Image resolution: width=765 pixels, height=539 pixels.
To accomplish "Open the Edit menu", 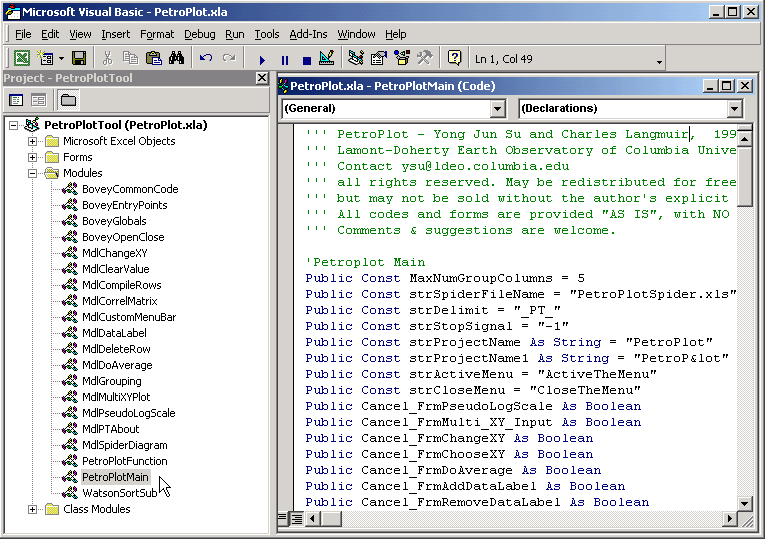I will (50, 34).
